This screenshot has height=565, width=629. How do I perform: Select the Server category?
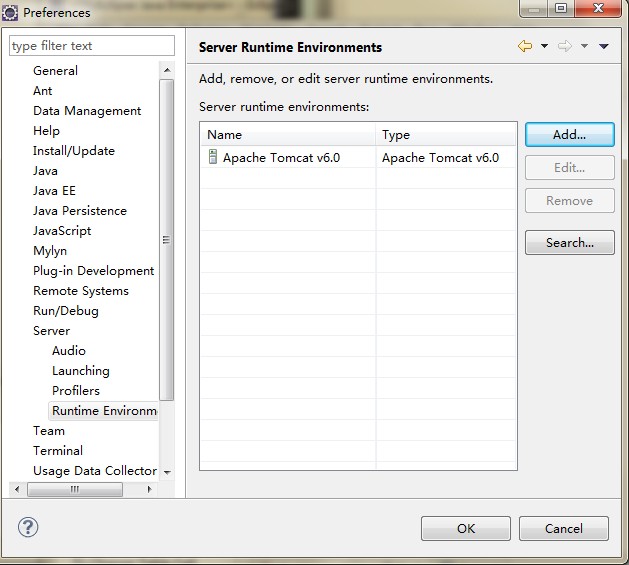click(x=51, y=331)
